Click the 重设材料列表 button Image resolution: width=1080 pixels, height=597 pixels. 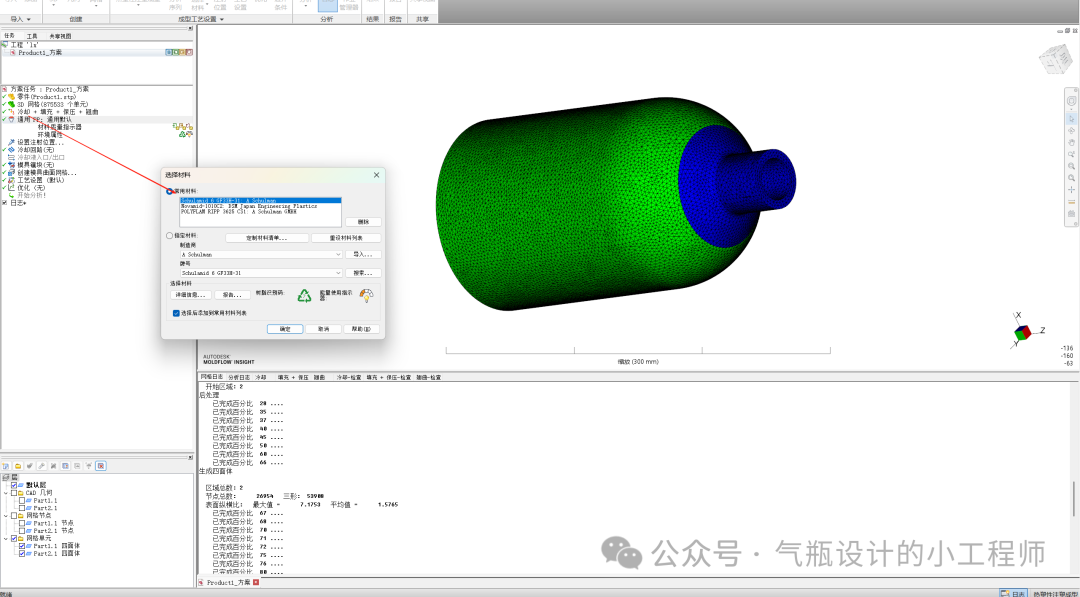coord(346,238)
